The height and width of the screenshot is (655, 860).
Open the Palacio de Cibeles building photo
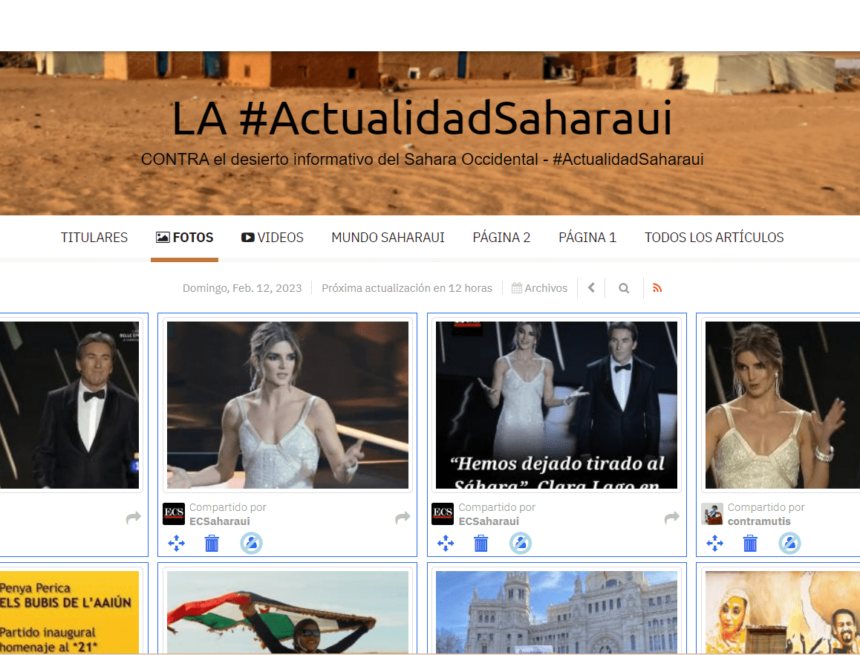(x=556, y=612)
